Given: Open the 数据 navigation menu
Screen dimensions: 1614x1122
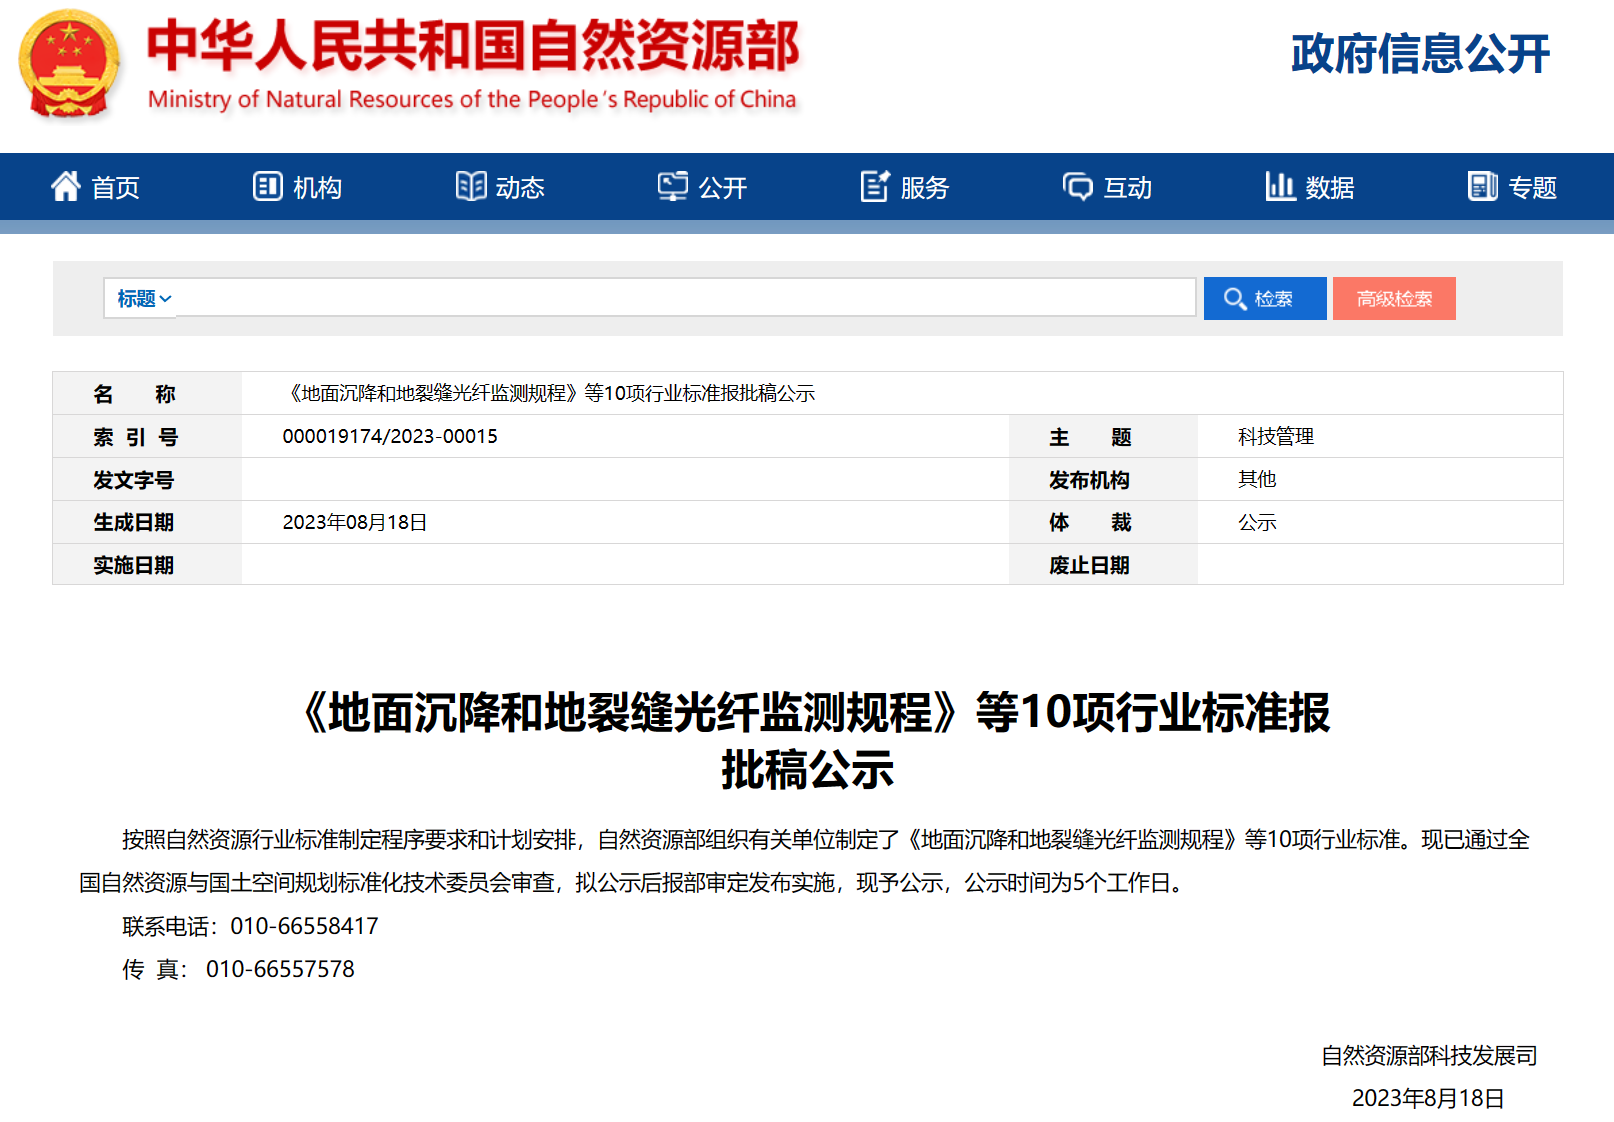Looking at the screenshot, I should point(1329,188).
